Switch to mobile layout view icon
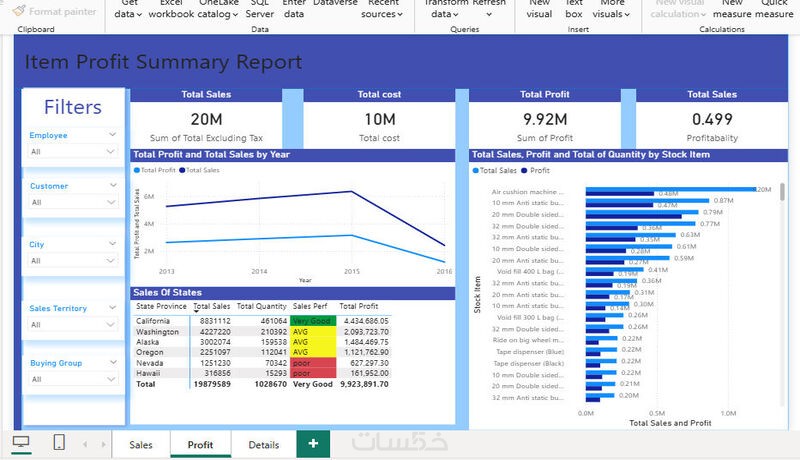Screen dimensions: 800x460 point(59,442)
